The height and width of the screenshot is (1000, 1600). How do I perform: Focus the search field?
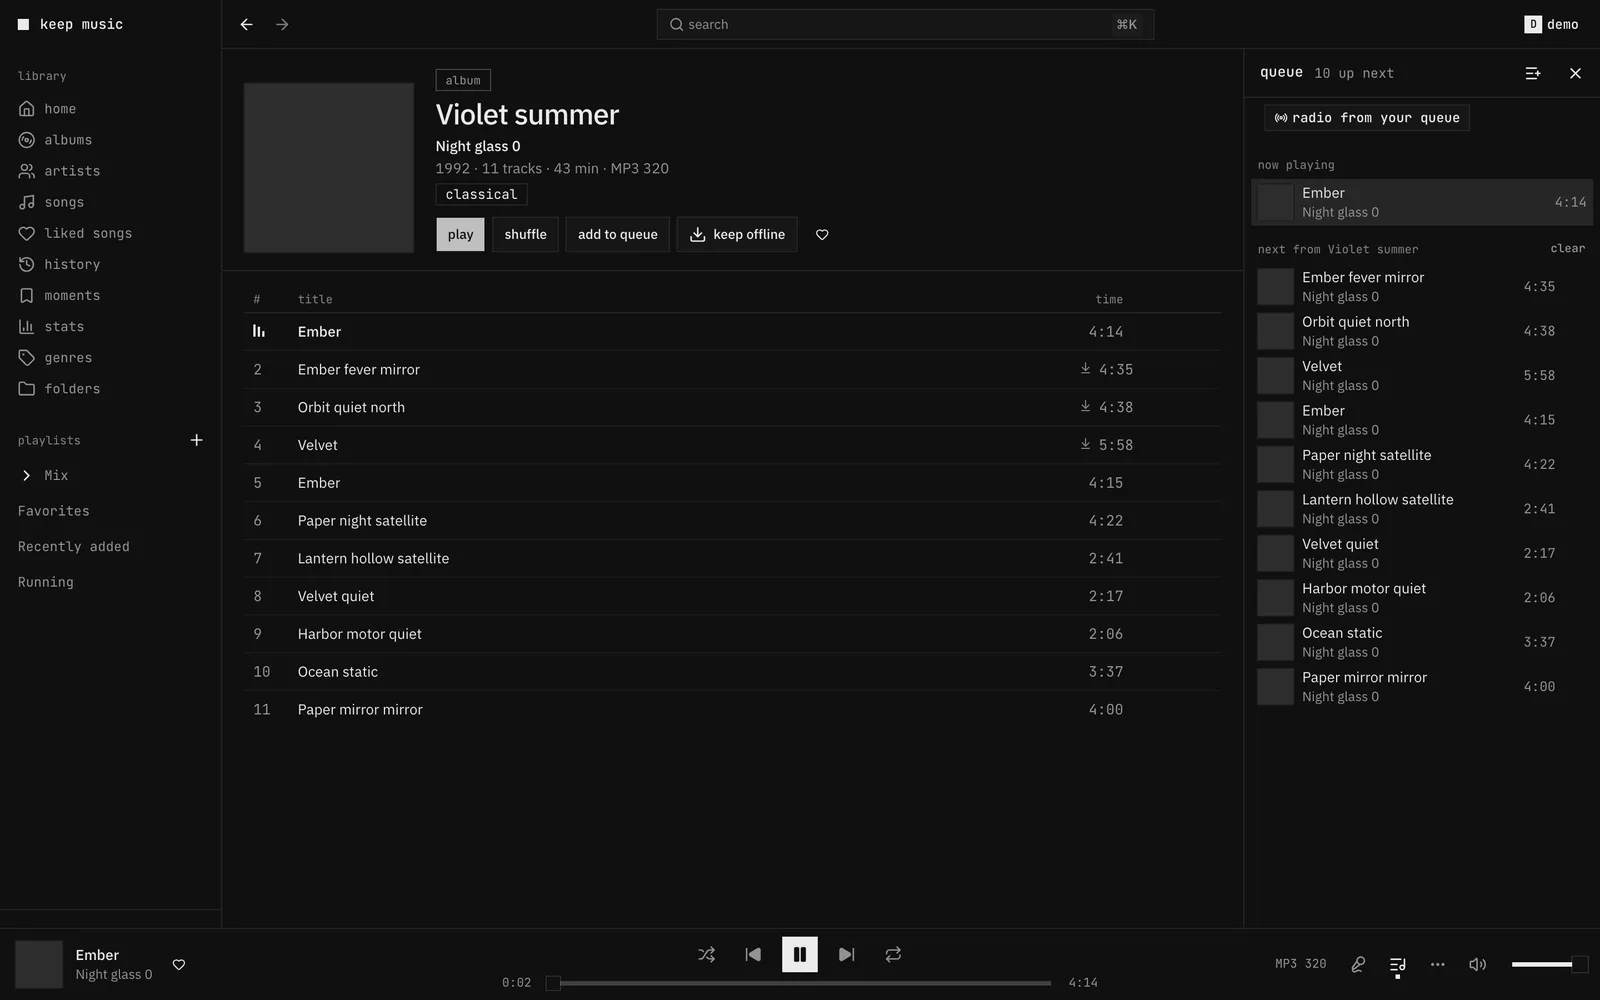(905, 24)
